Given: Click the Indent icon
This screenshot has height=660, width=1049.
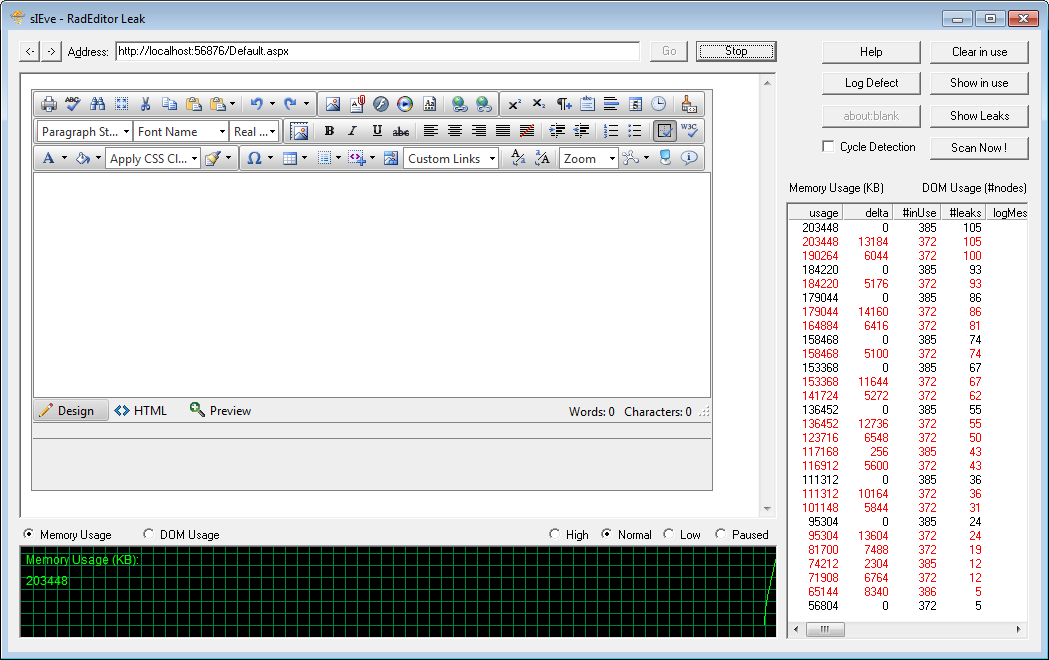Looking at the screenshot, I should pyautogui.click(x=557, y=131).
